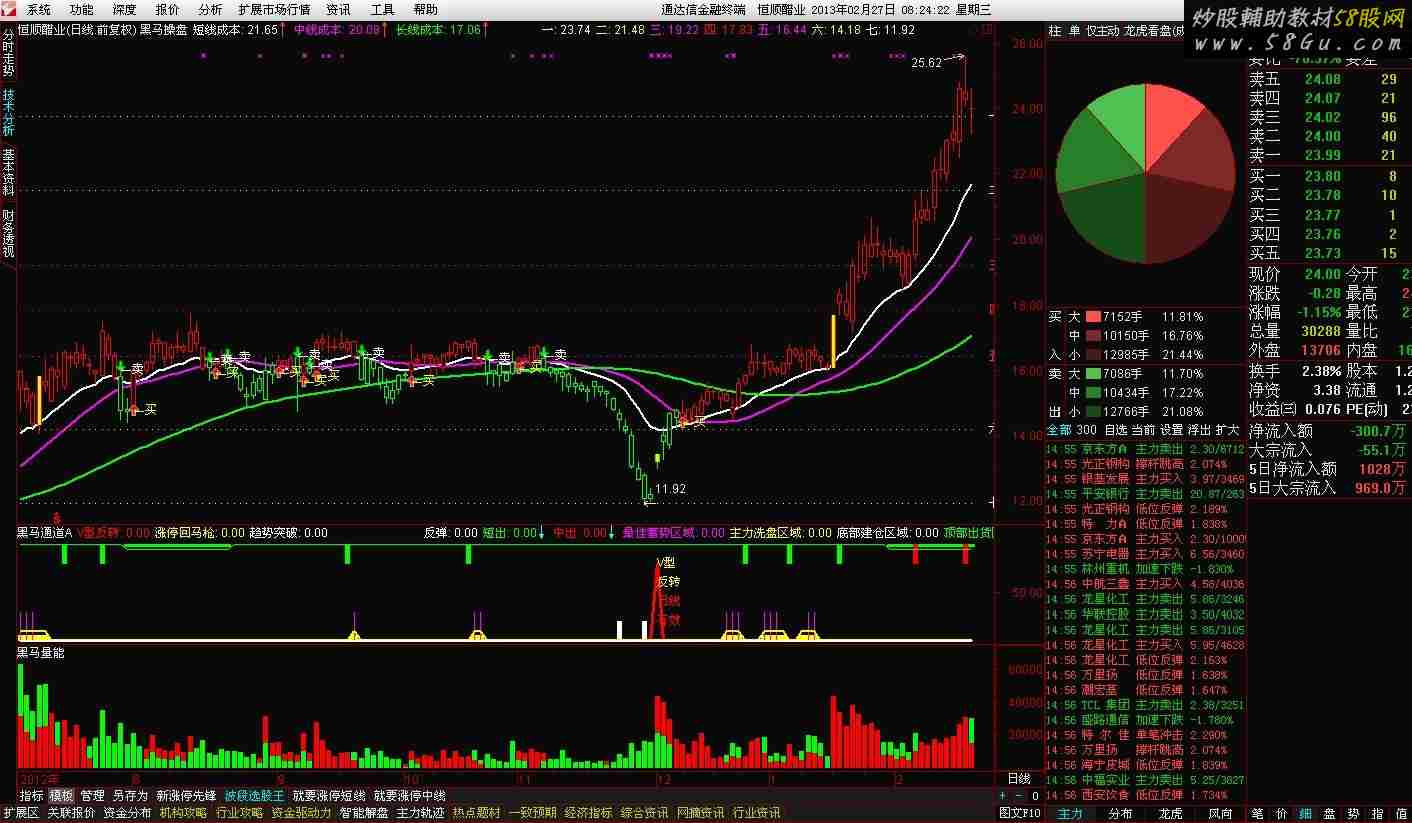The image size is (1412, 823).
Task: Open the 帮助 menu
Action: [x=425, y=9]
